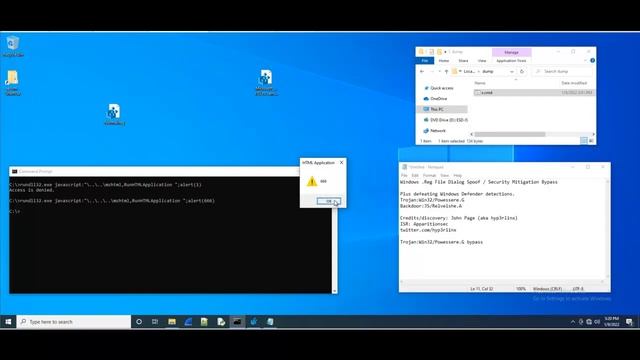Select the Recycle Bin desktop icon
This screenshot has width=640, height=360.
tap(13, 46)
